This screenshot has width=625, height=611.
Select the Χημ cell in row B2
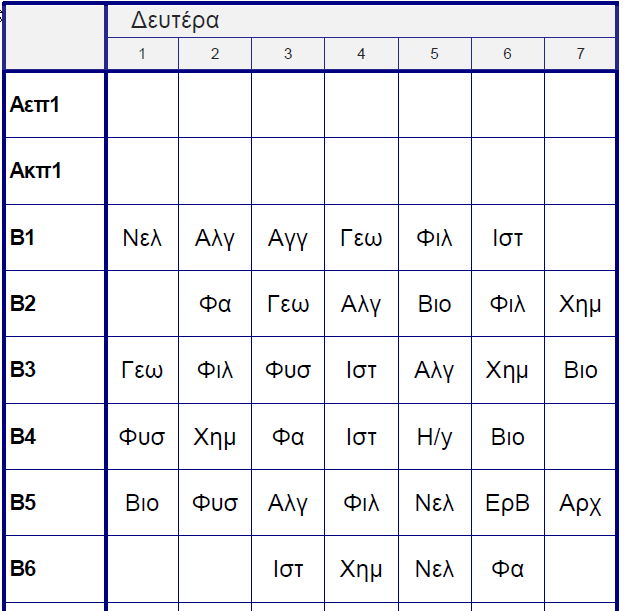click(580, 304)
